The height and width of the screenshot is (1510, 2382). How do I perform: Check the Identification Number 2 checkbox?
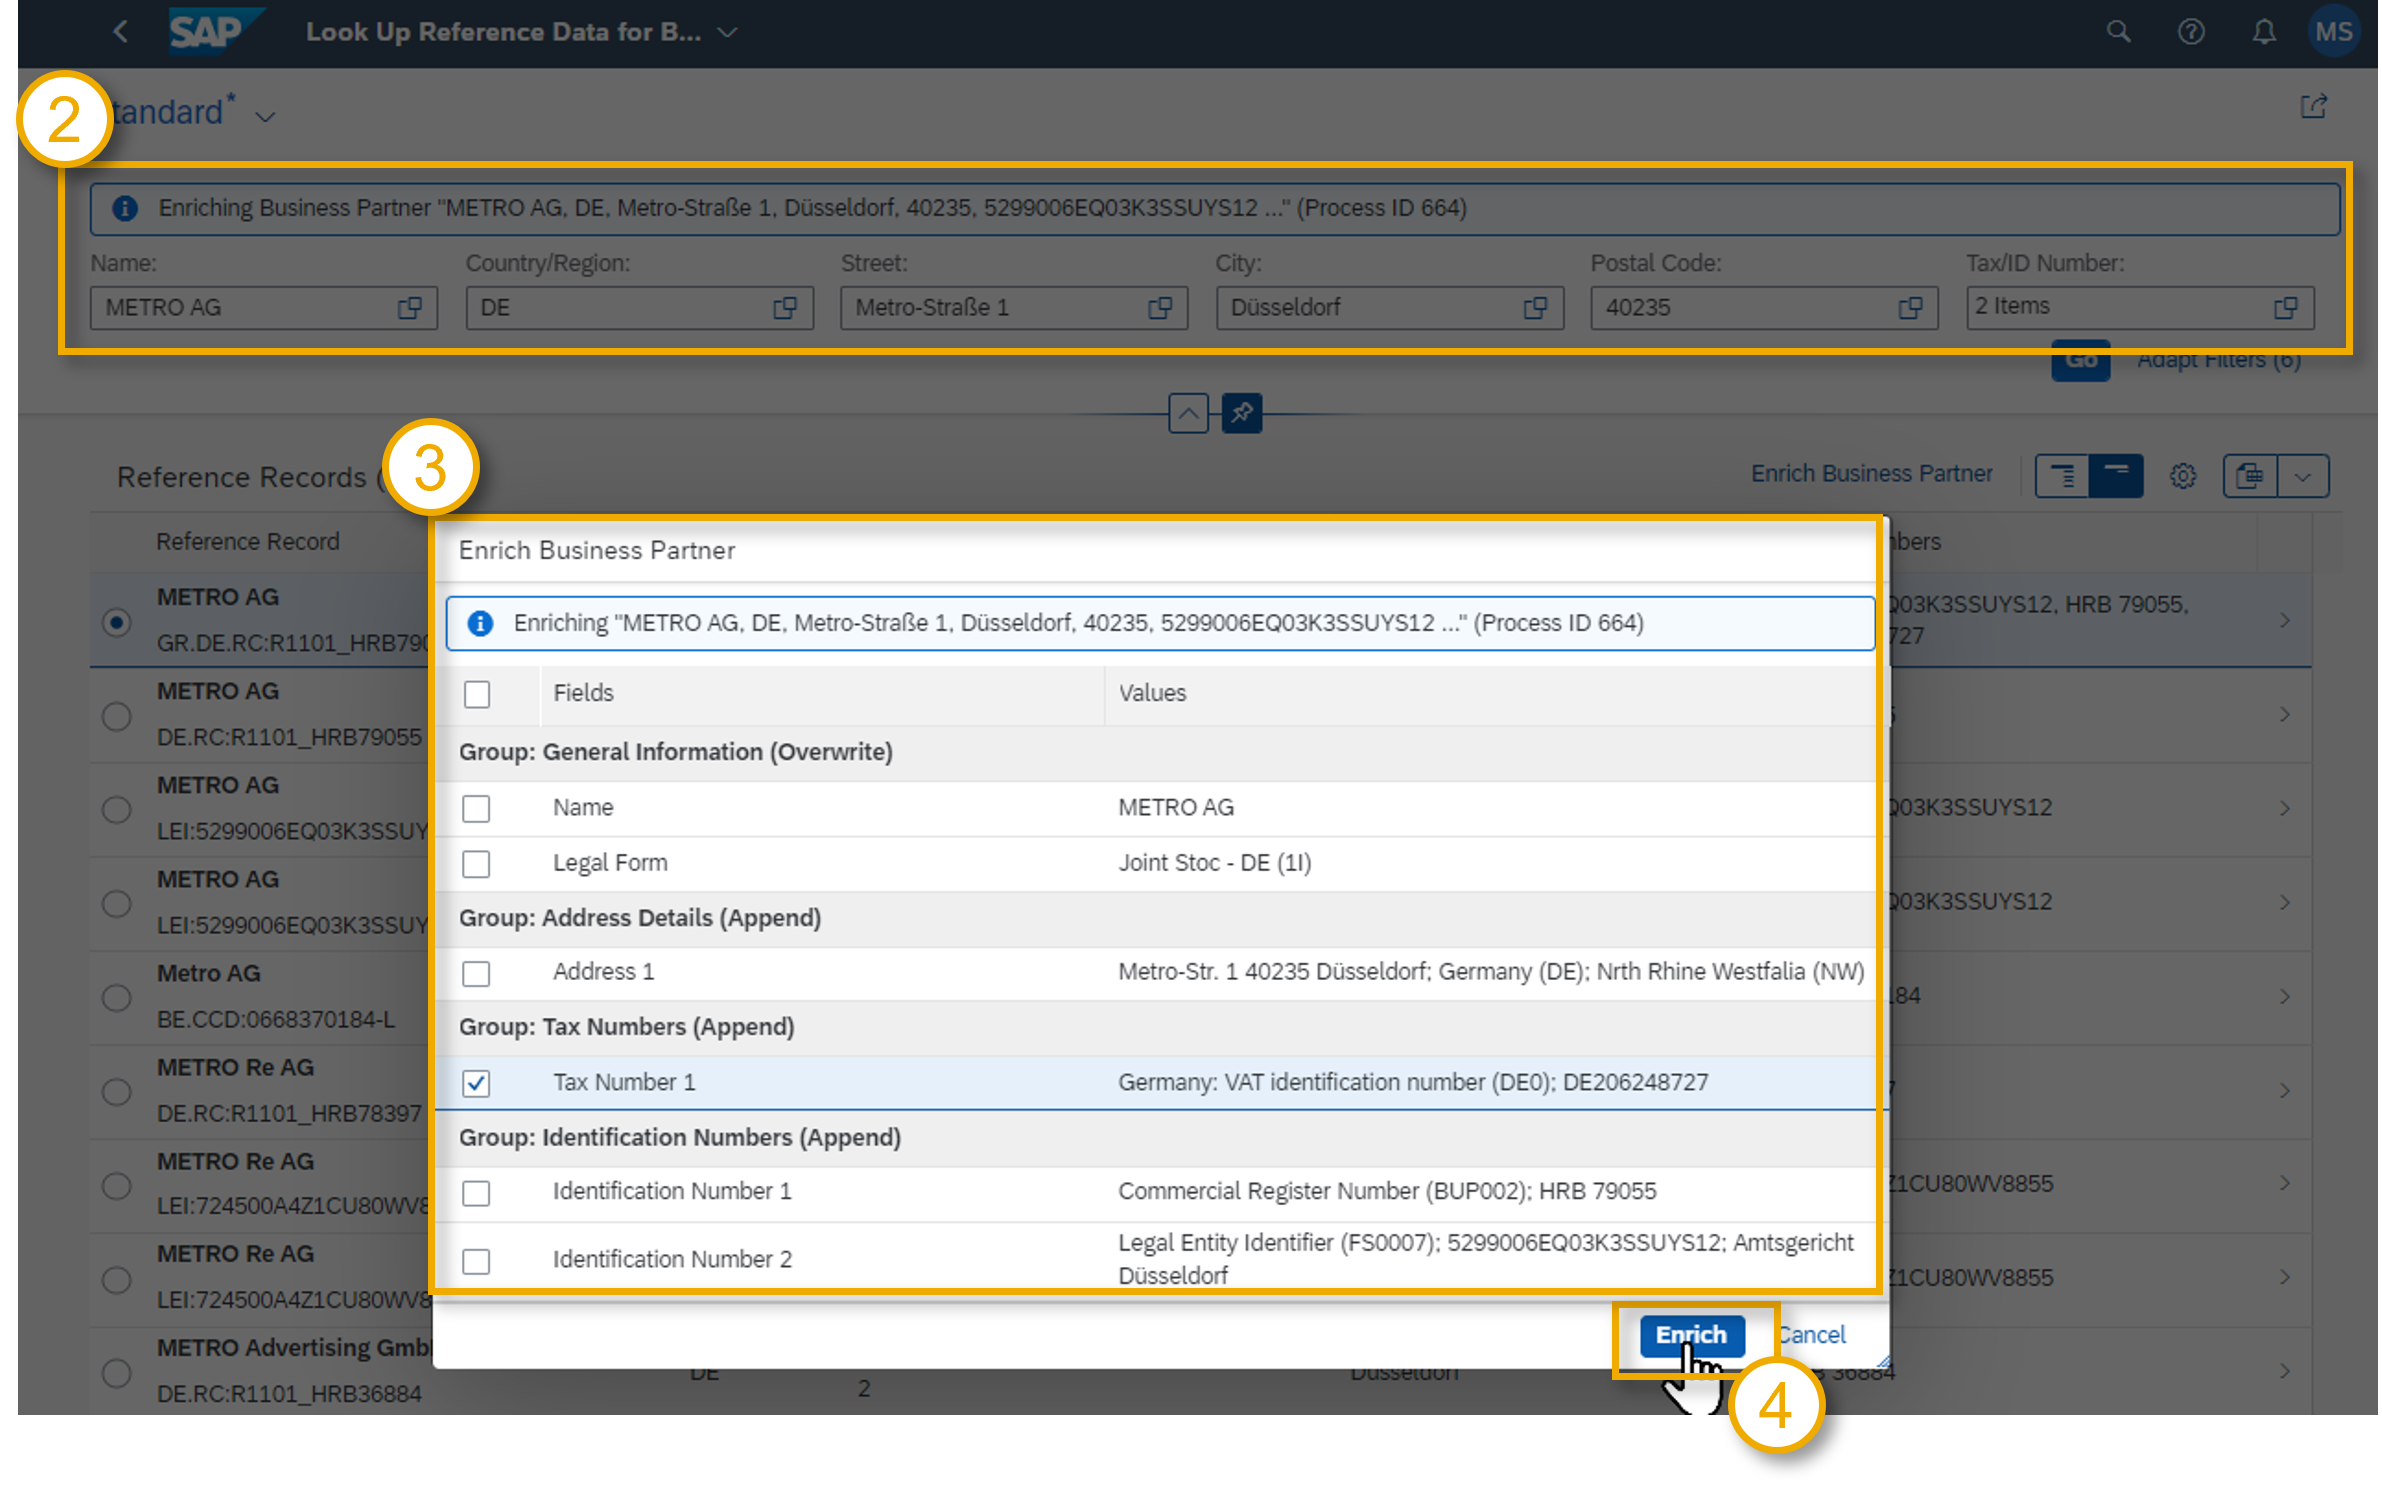[x=476, y=1261]
